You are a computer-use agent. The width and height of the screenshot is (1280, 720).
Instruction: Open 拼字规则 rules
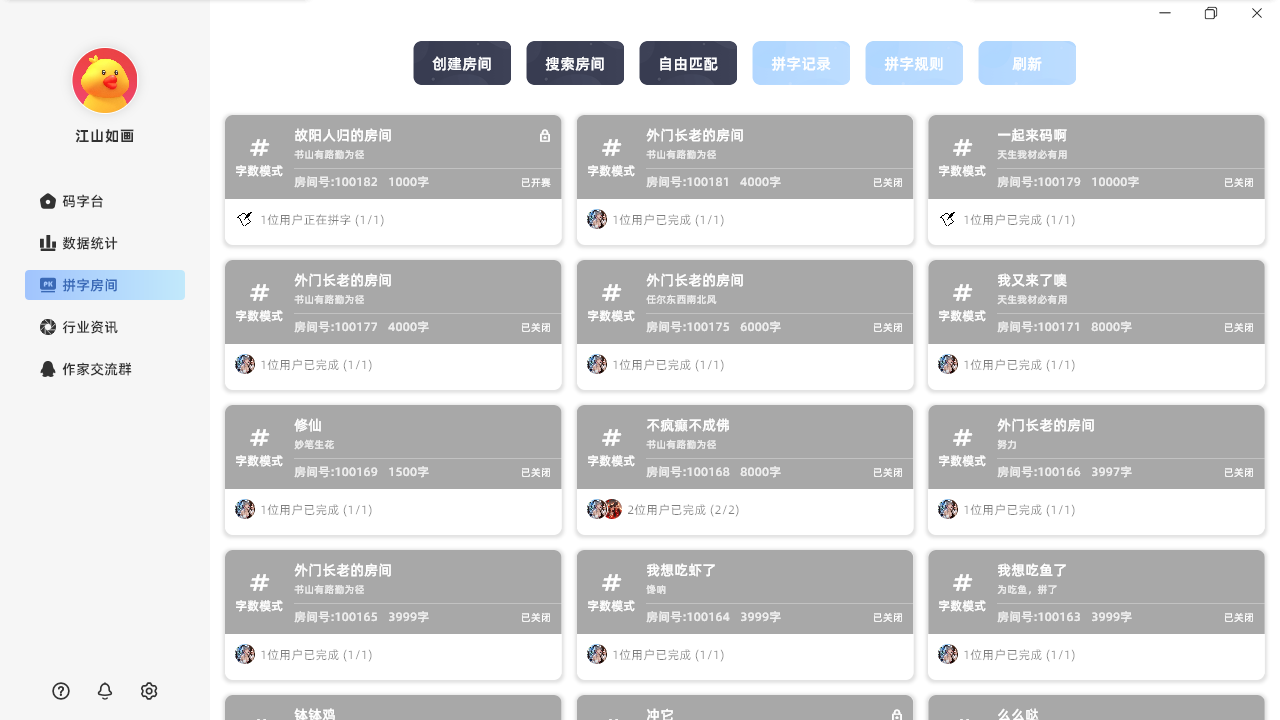pos(914,63)
